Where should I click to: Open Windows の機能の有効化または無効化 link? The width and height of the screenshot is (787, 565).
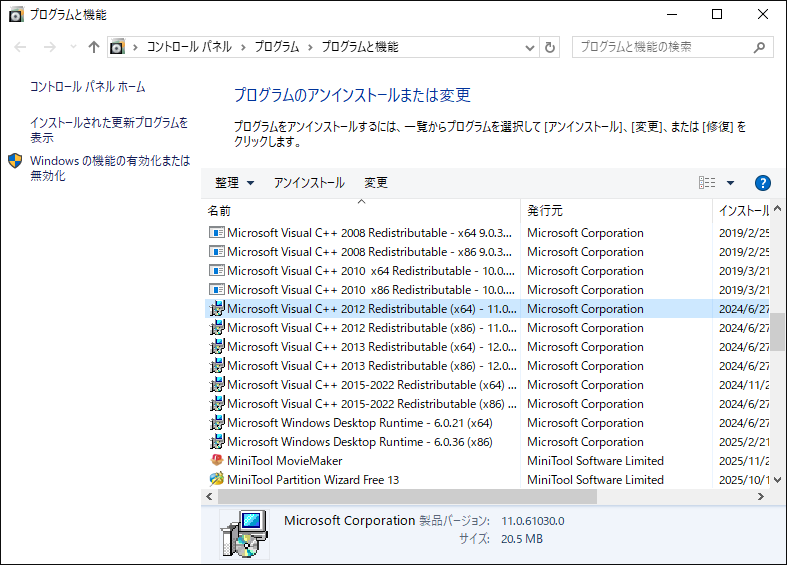pos(110,168)
